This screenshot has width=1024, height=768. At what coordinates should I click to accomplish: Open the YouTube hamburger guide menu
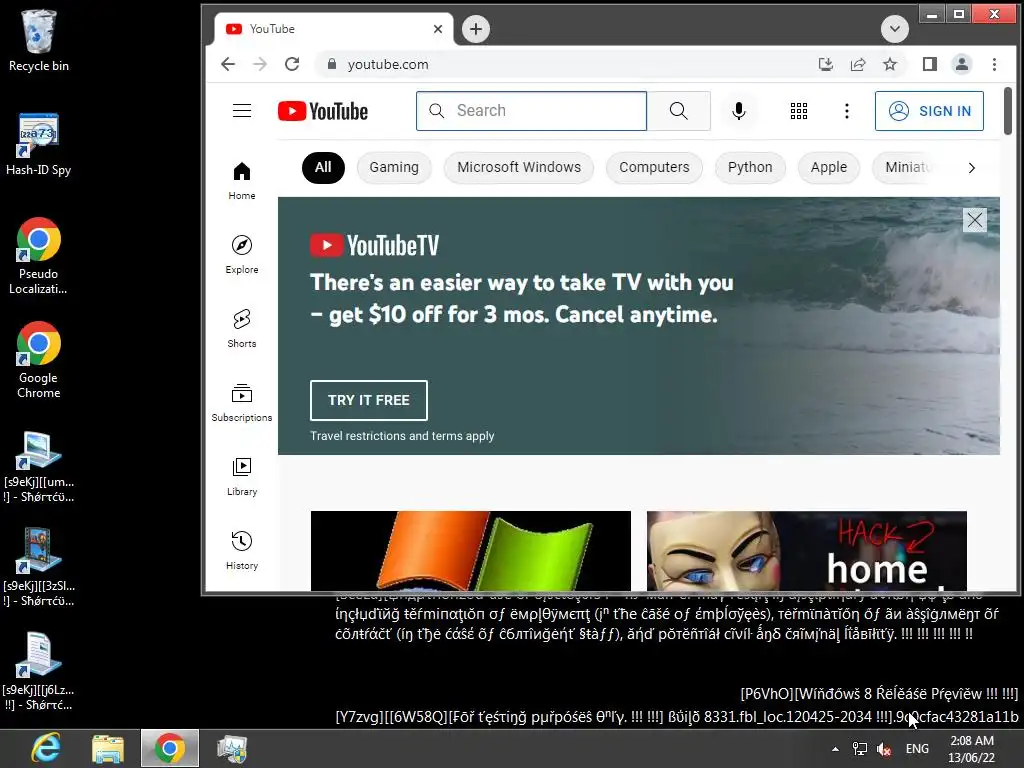click(x=242, y=111)
